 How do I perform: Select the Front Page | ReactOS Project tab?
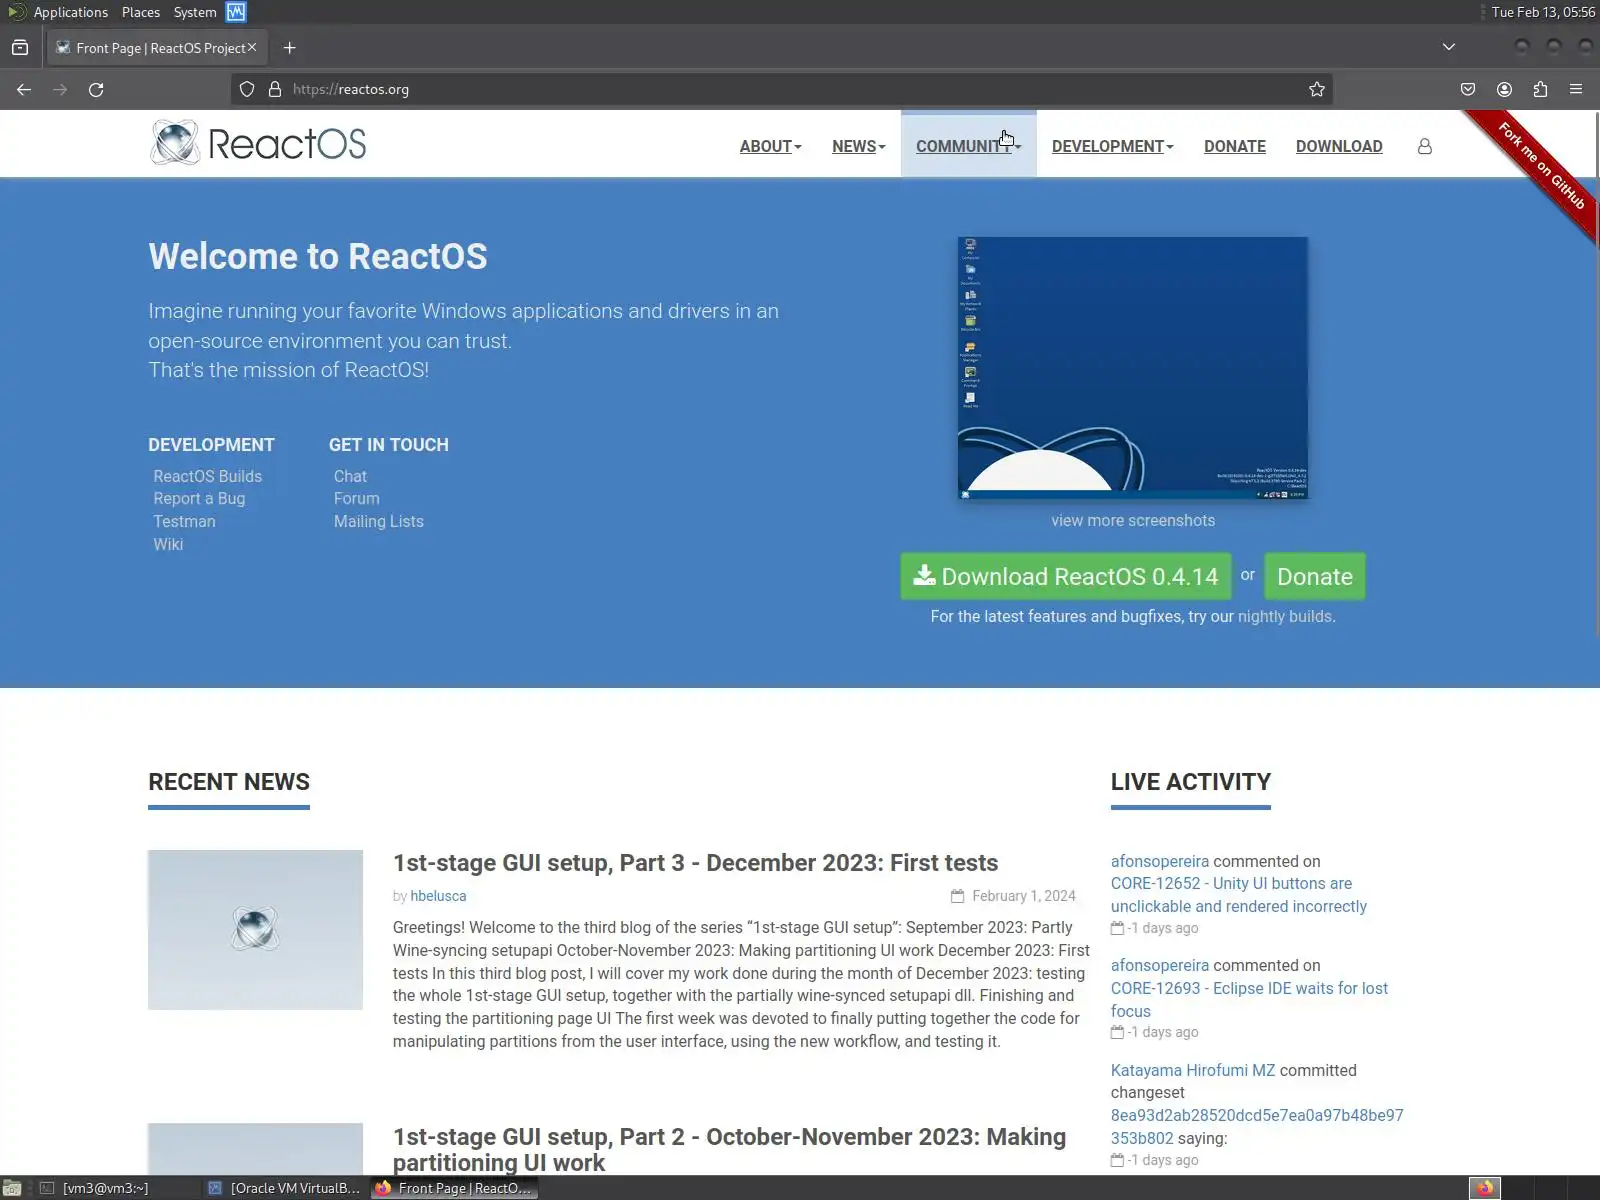tap(158, 48)
